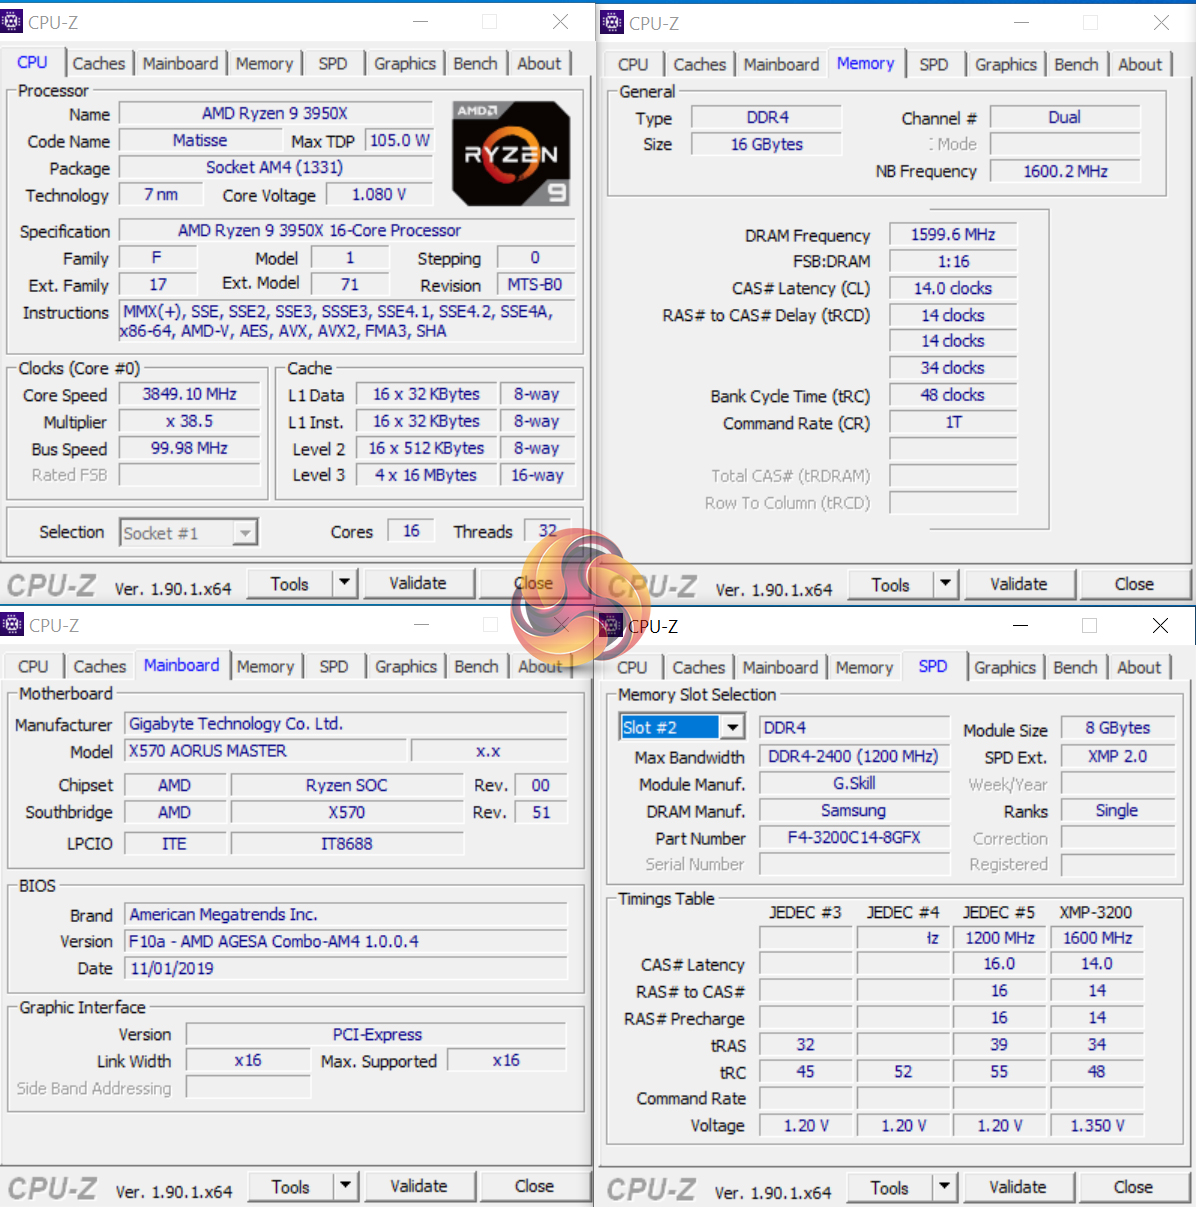Select the Bench tab in the SPD window
Screen dimensions: 1196x1207
tap(1075, 667)
